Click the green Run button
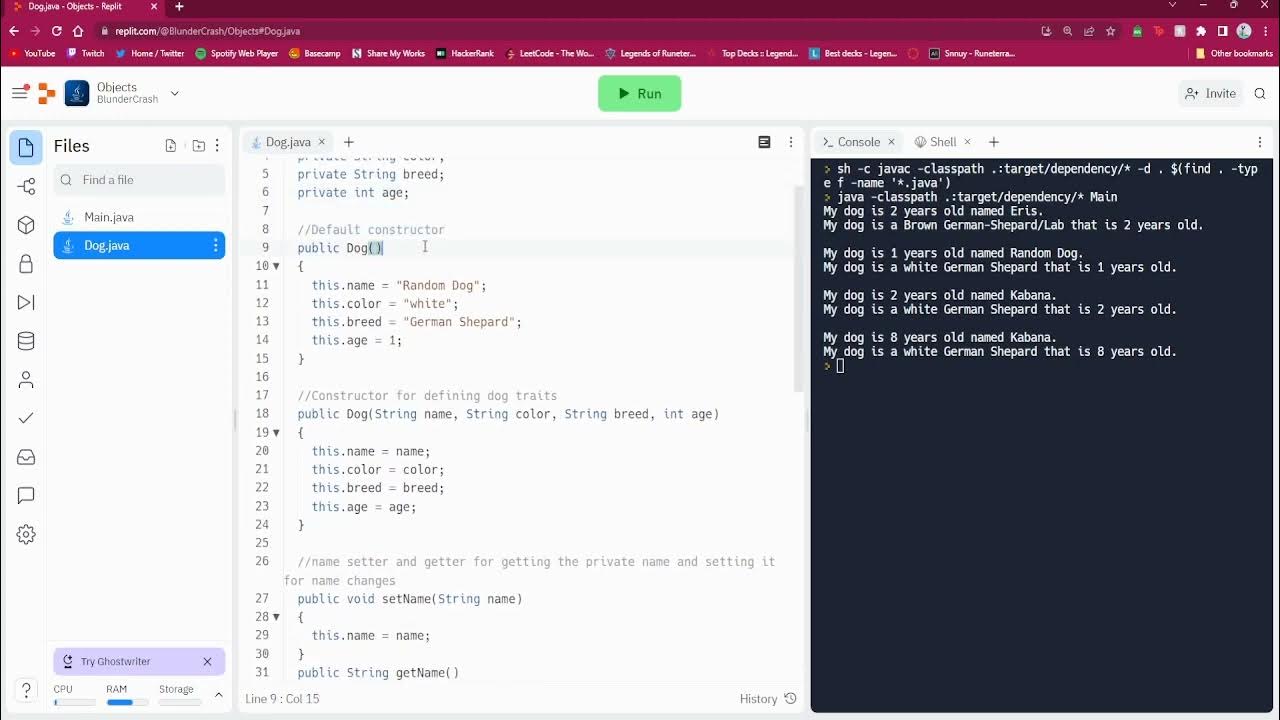1280x720 pixels. [x=639, y=93]
